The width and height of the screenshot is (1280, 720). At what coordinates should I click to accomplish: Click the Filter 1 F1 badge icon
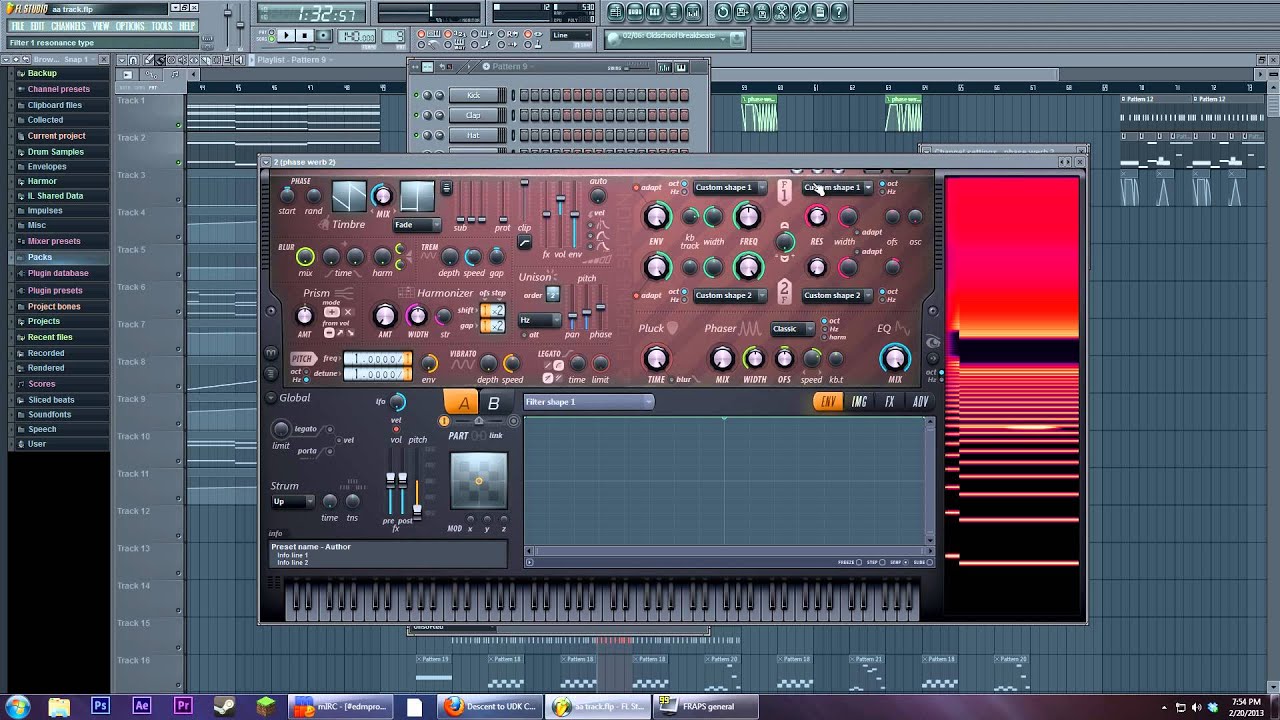point(785,190)
